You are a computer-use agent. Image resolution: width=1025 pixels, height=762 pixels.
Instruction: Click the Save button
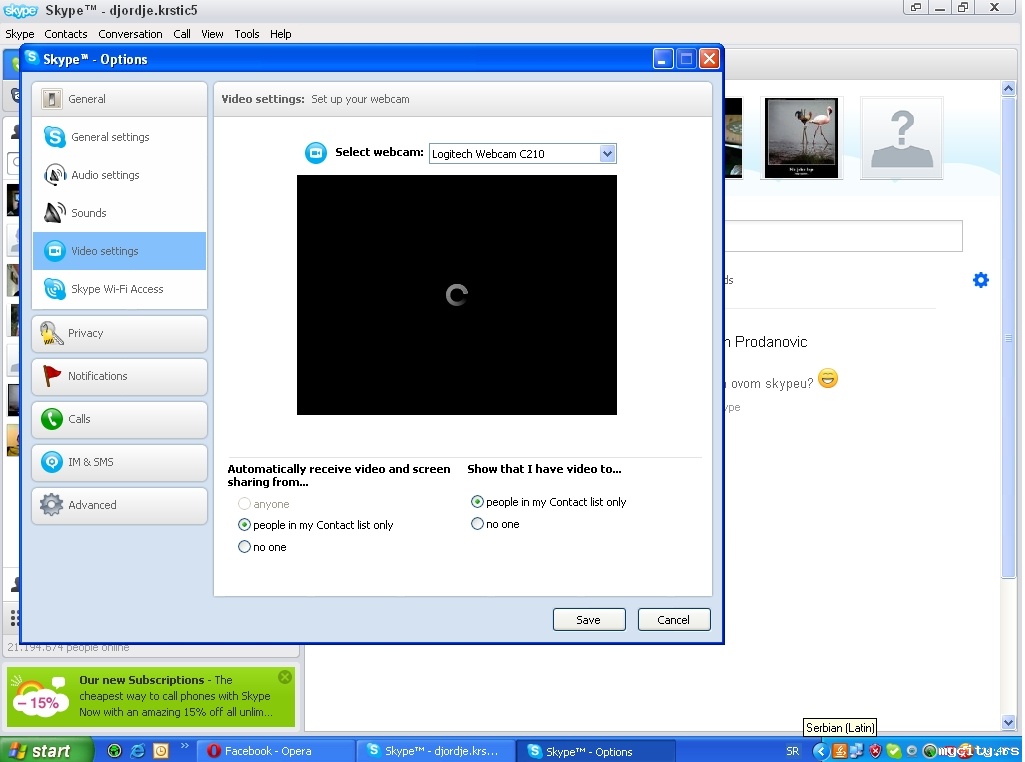click(588, 620)
